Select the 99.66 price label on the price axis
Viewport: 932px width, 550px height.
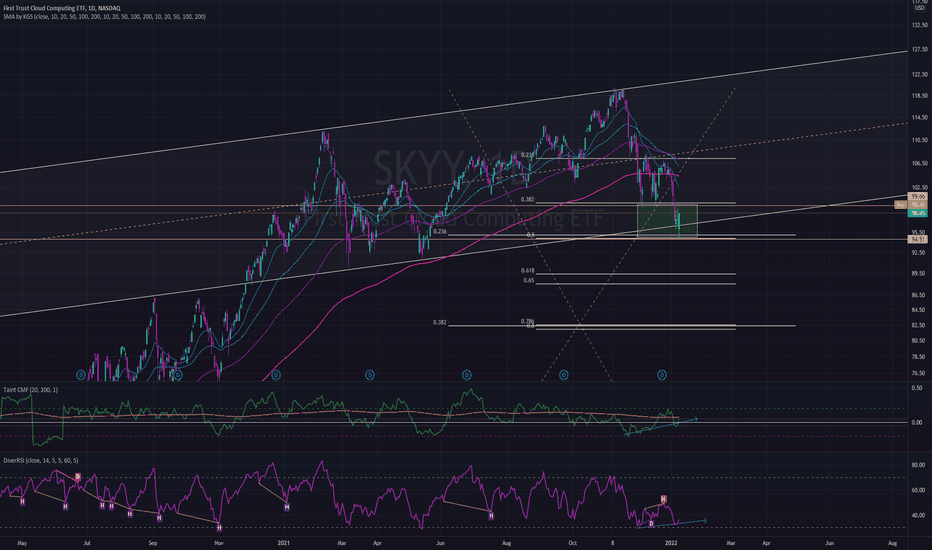pos(918,197)
